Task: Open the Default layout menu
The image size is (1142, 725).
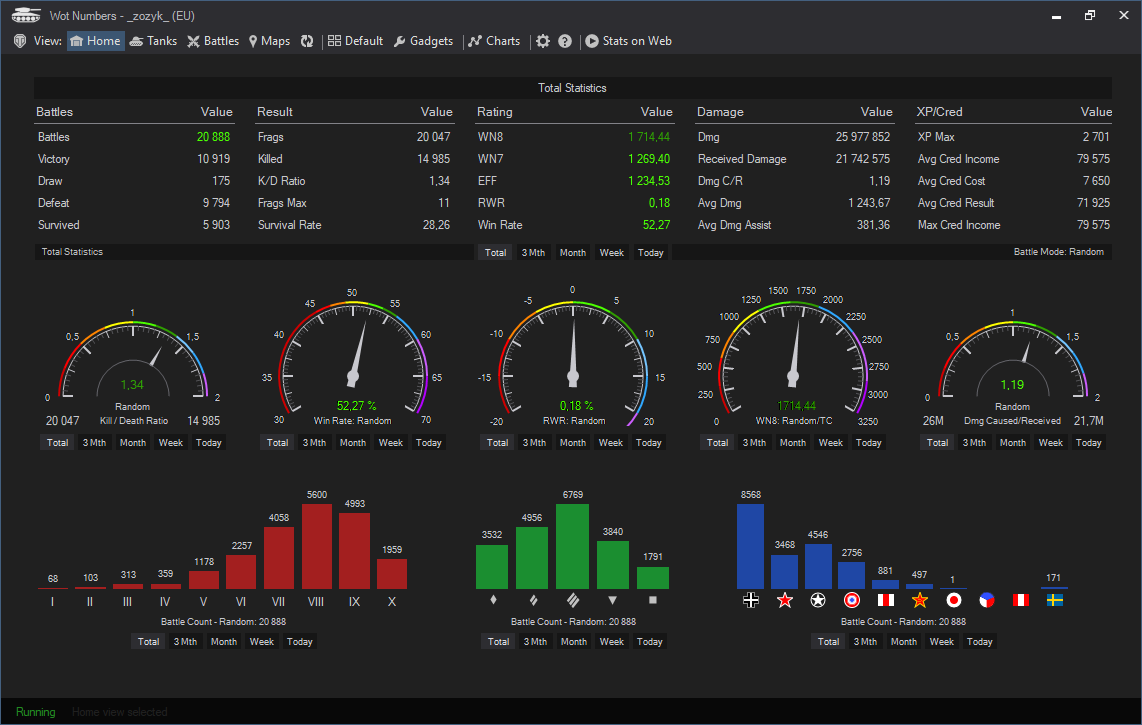Action: coord(355,42)
